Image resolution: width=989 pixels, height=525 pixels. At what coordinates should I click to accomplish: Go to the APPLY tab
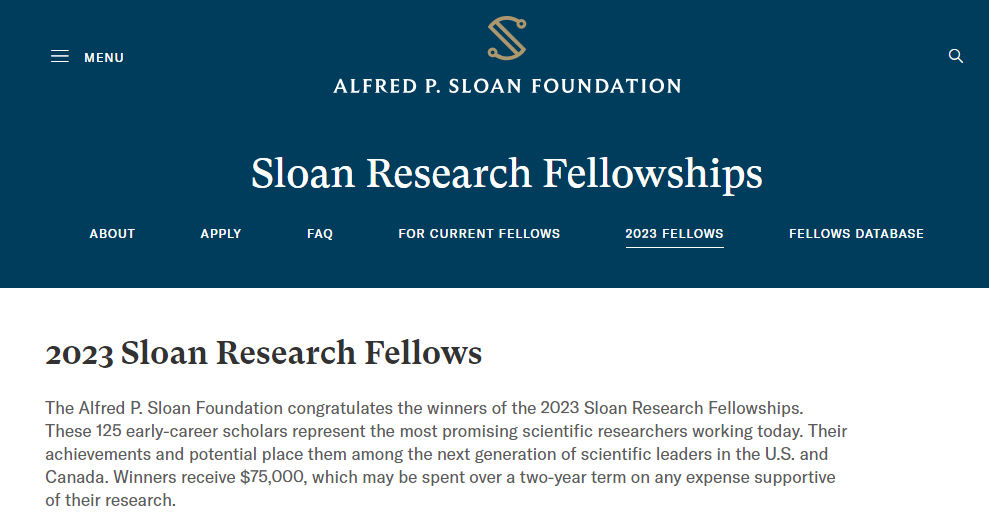(221, 233)
